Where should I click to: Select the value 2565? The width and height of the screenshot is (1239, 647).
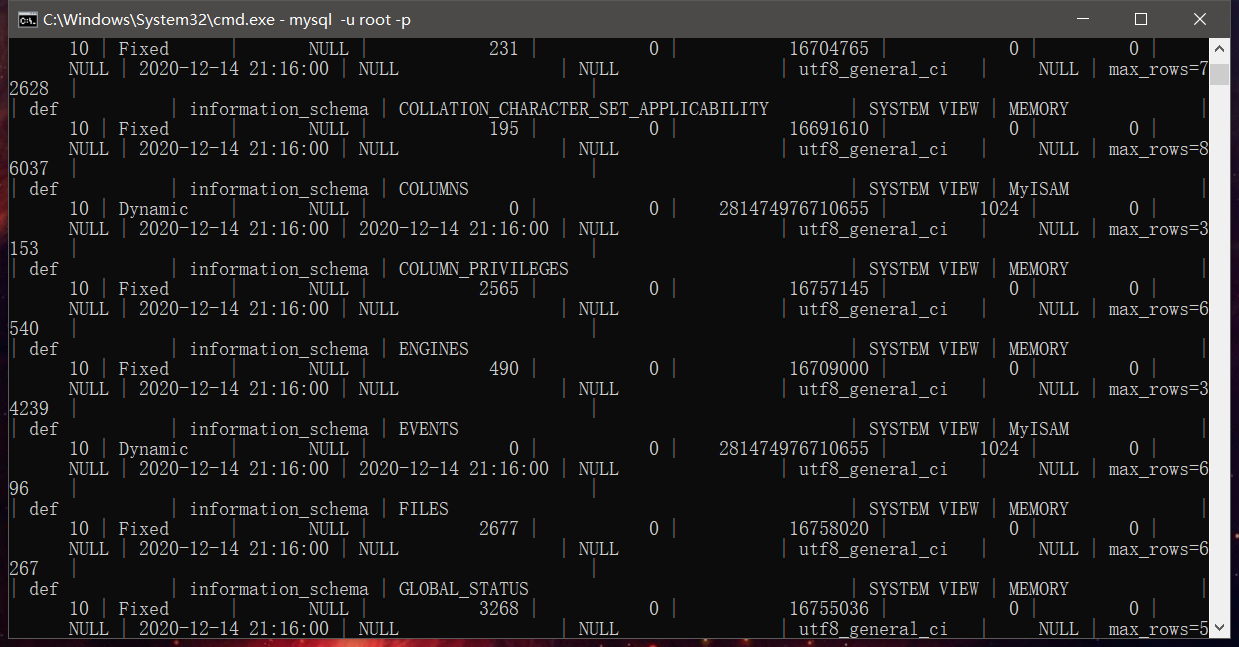pos(499,289)
